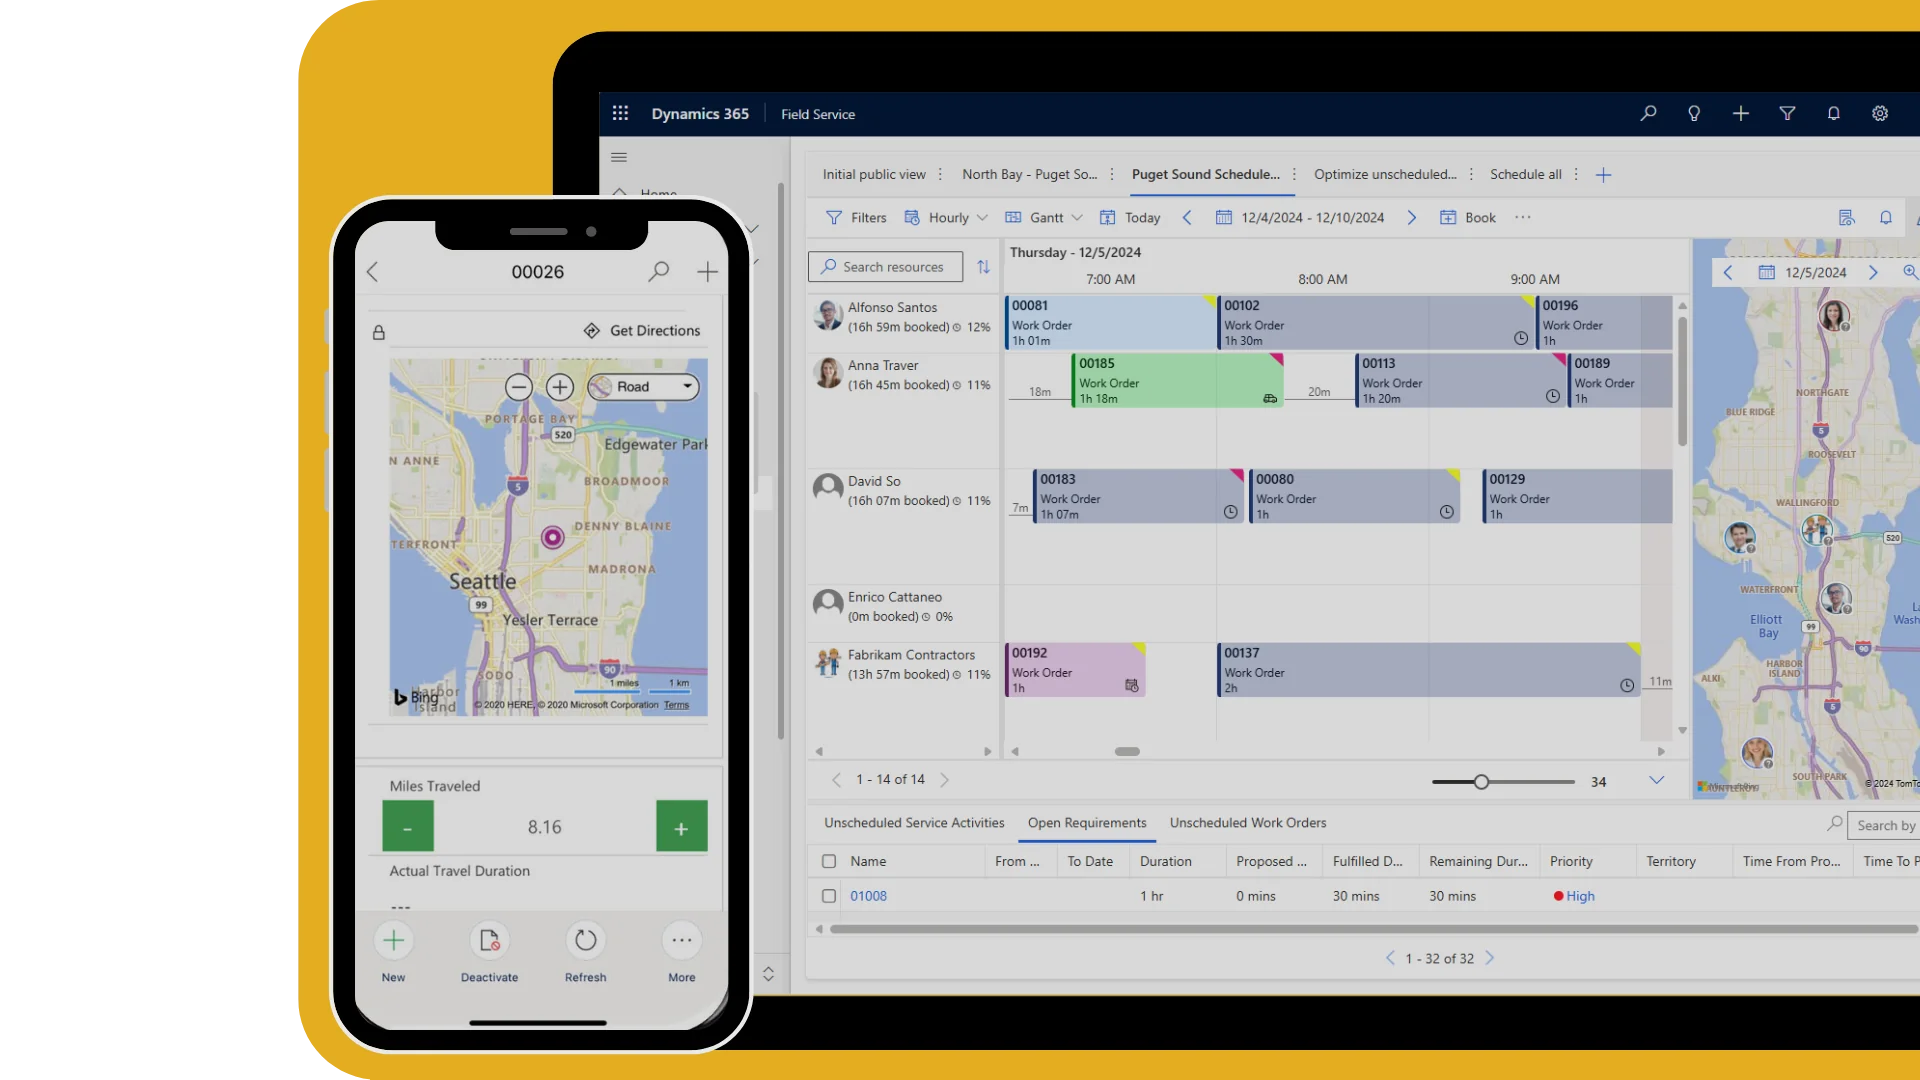The height and width of the screenshot is (1080, 1920).
Task: Open the Hourly time scale dropdown
Action: [946, 217]
